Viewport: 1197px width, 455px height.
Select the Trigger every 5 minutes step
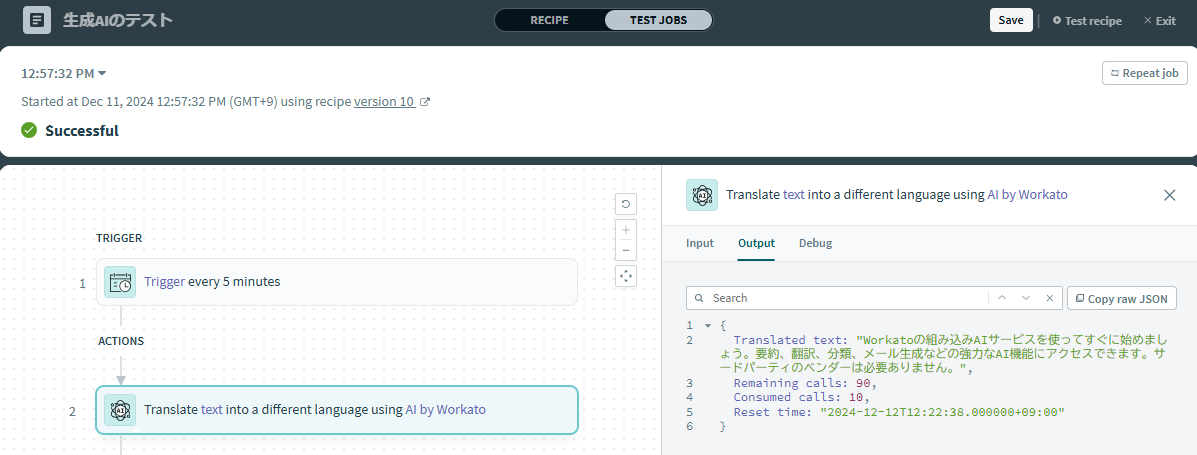[337, 282]
